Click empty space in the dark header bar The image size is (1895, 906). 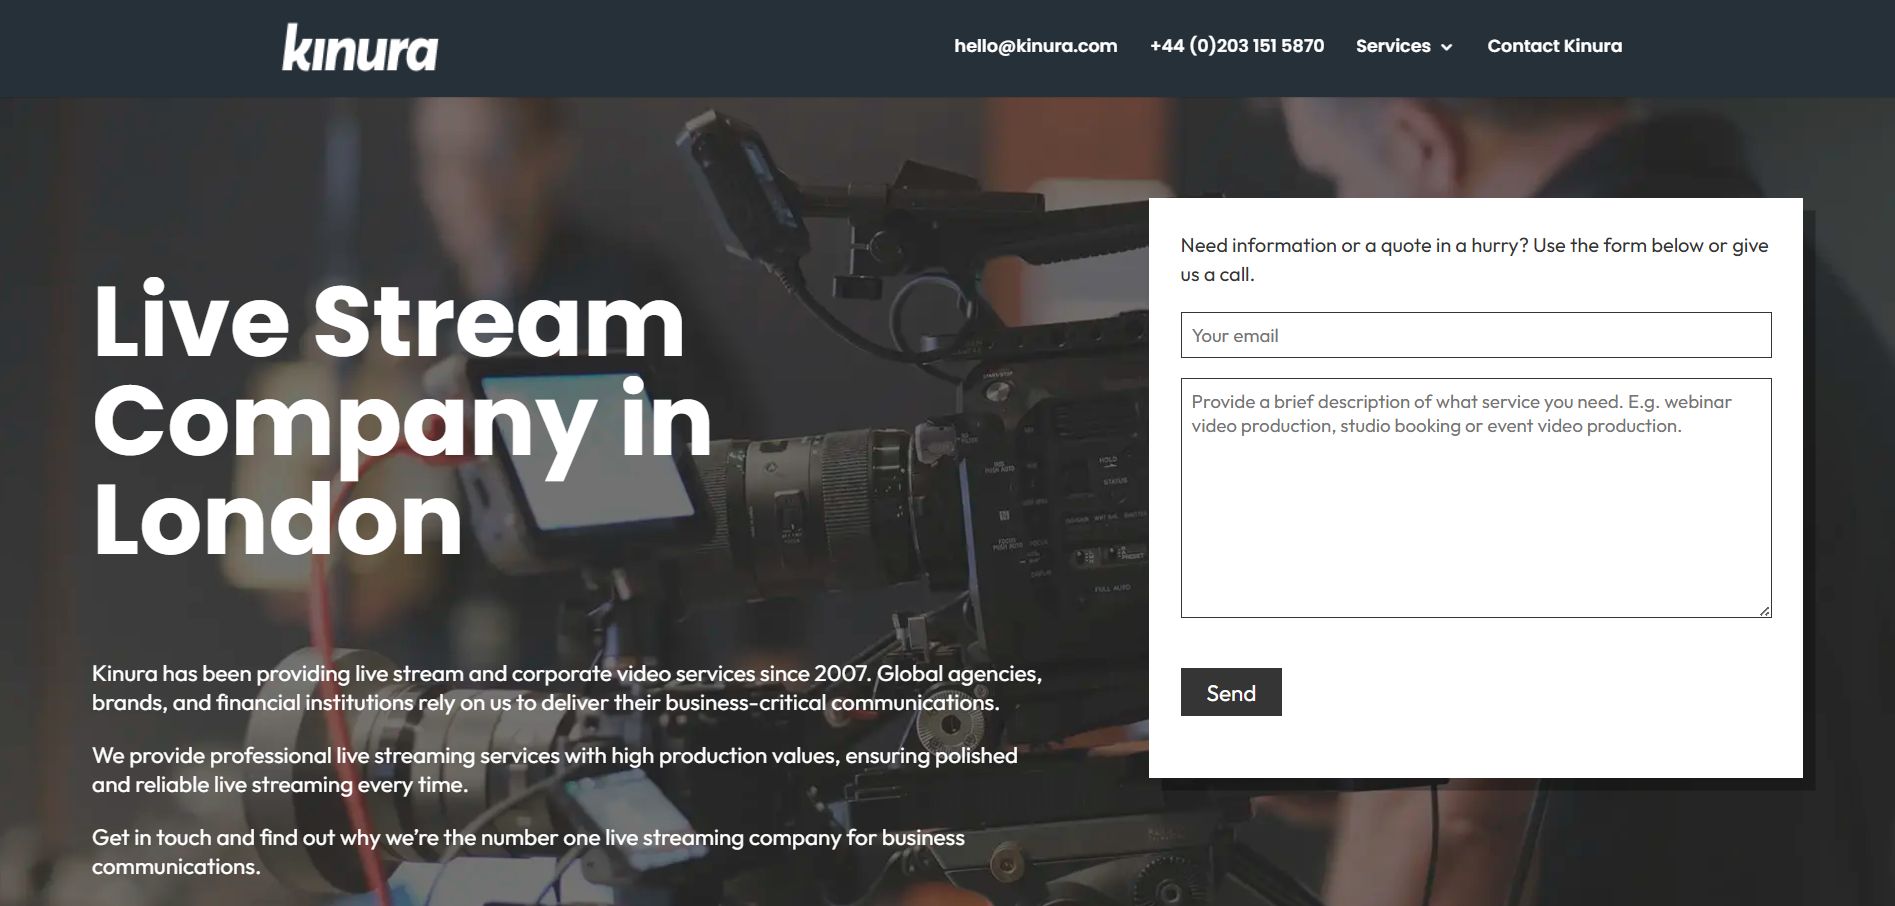[700, 48]
